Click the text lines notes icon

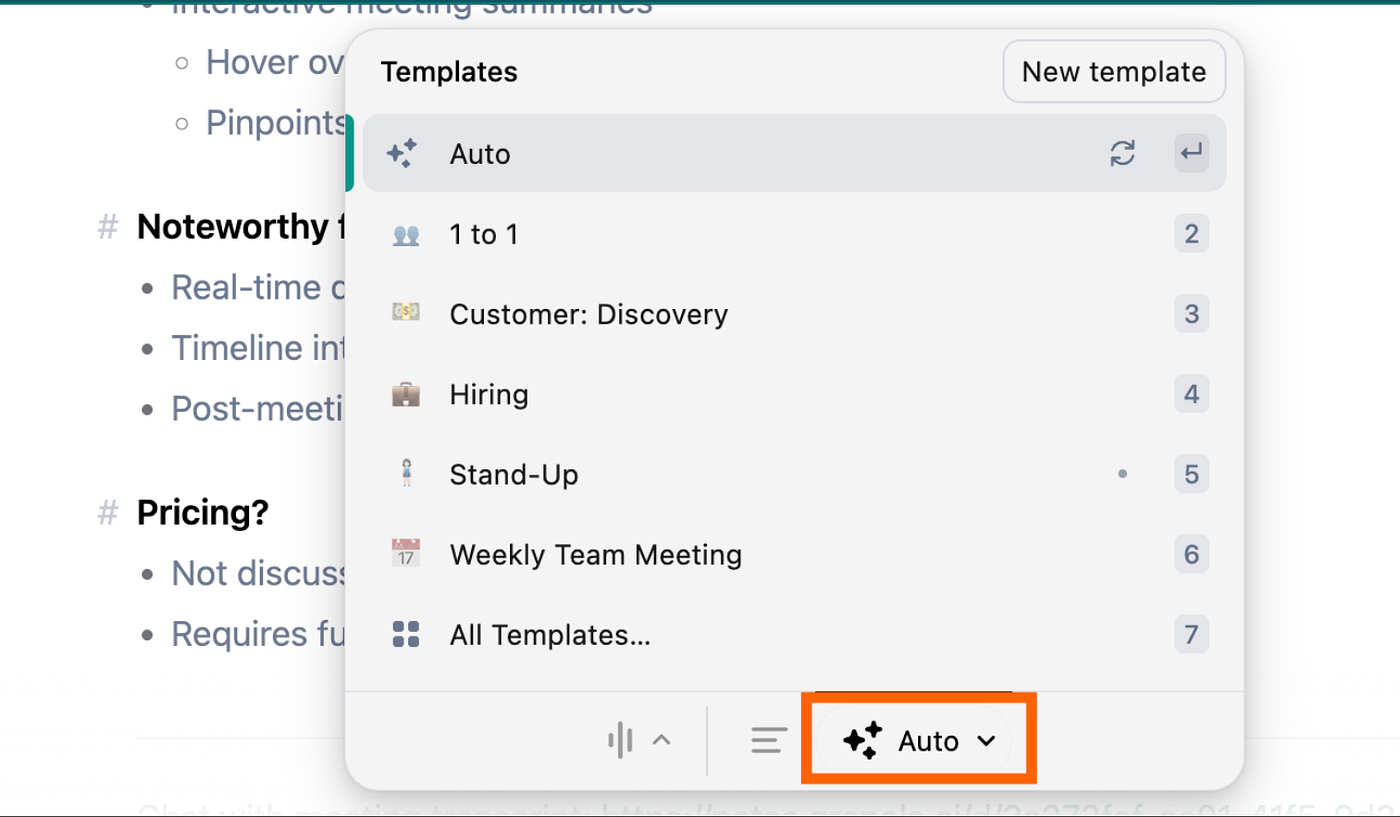pyautogui.click(x=768, y=741)
